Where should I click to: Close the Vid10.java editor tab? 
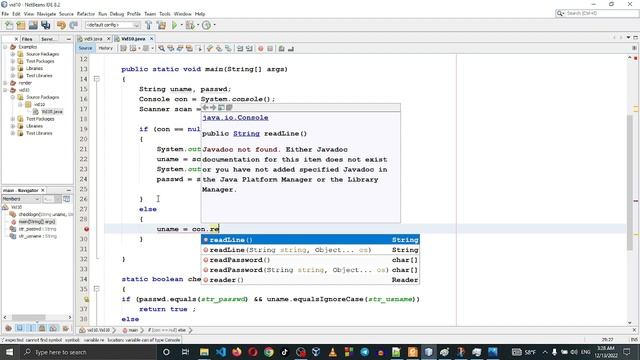coord(151,39)
